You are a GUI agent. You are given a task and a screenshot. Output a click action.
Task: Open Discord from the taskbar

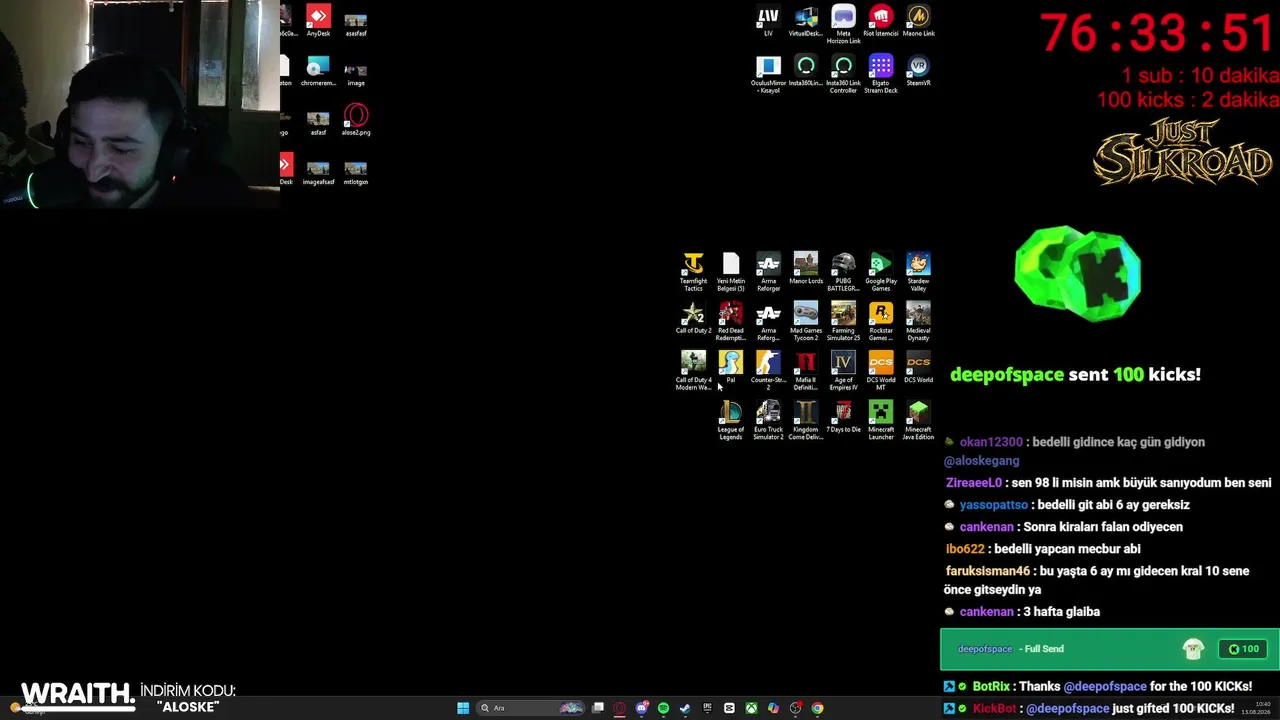pos(642,708)
